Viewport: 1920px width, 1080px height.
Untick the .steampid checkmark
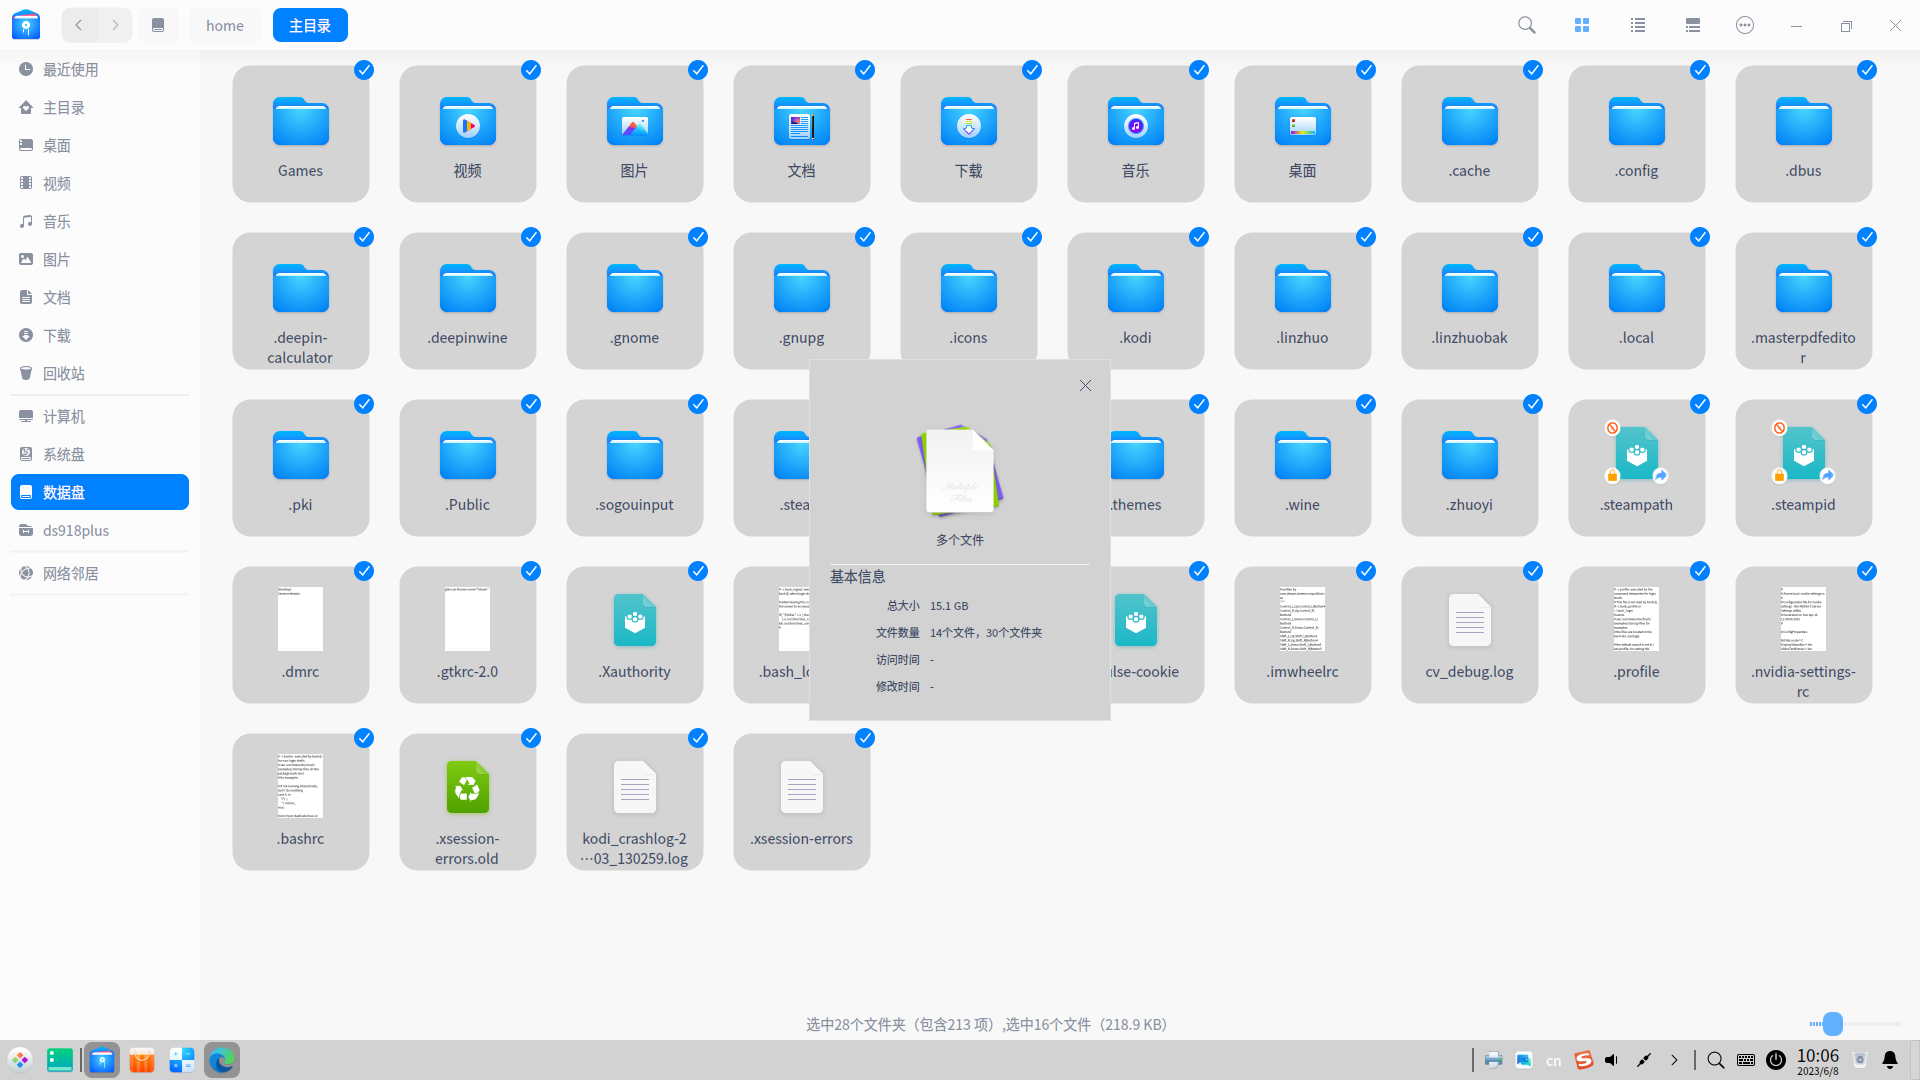click(1867, 404)
